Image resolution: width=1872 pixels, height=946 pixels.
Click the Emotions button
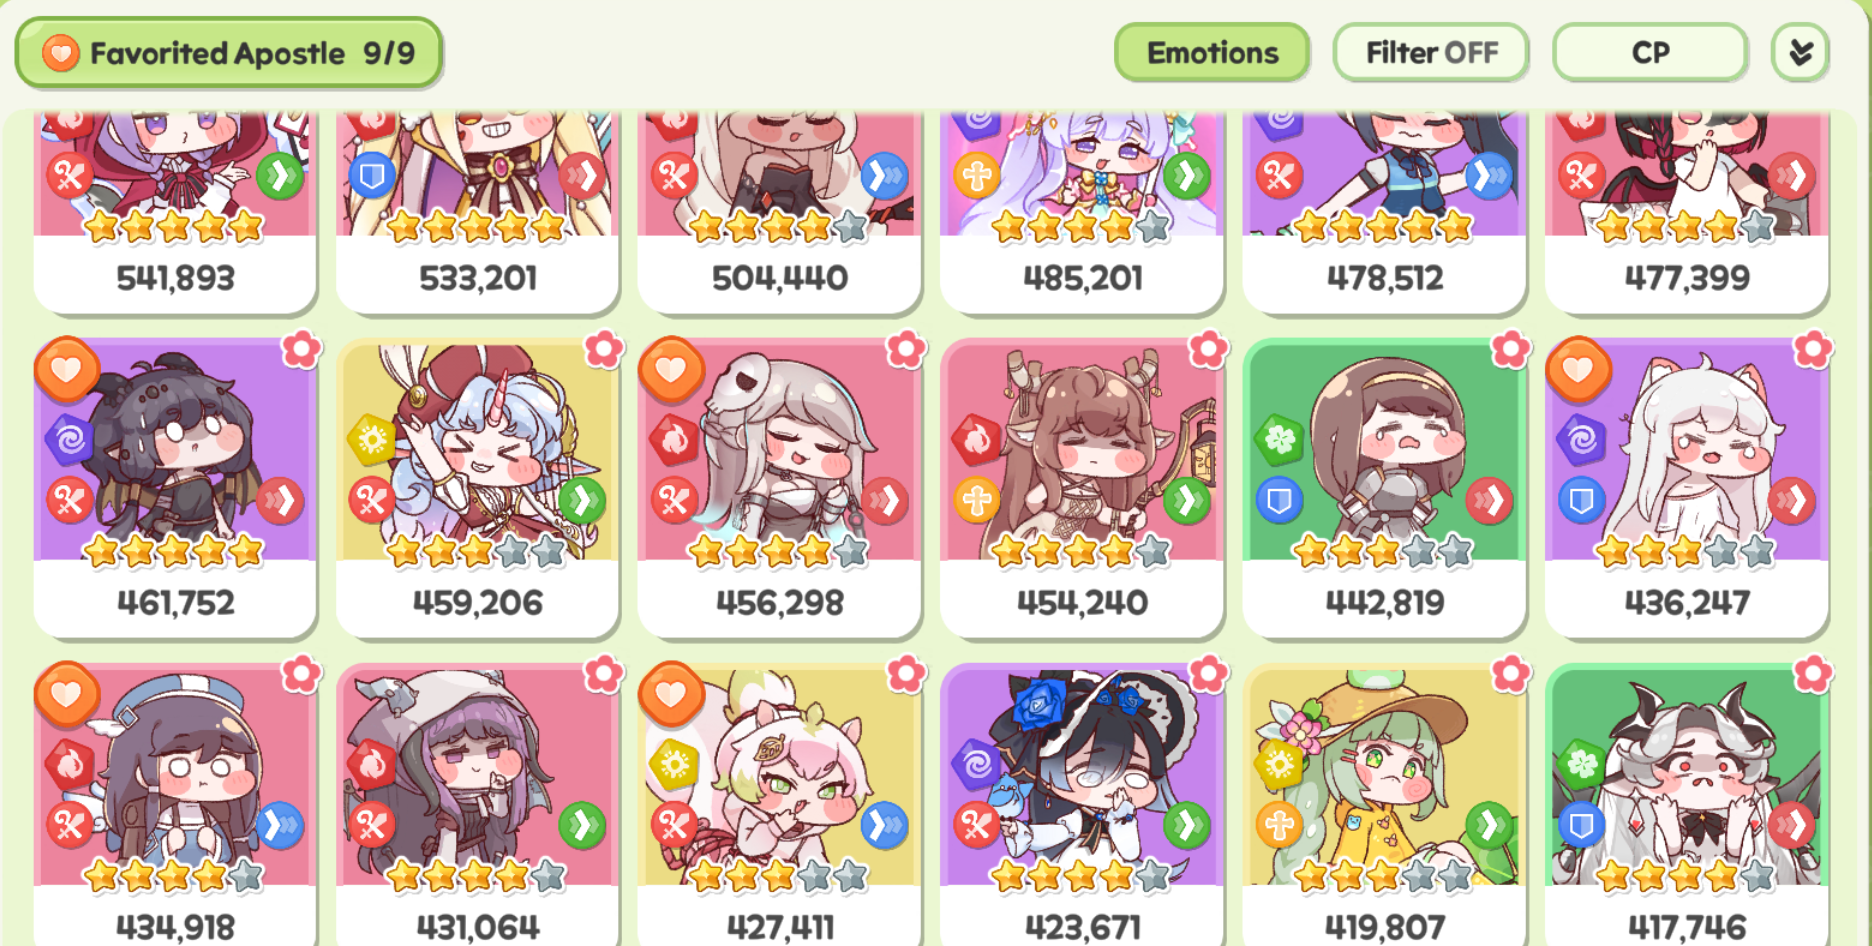pos(1212,52)
